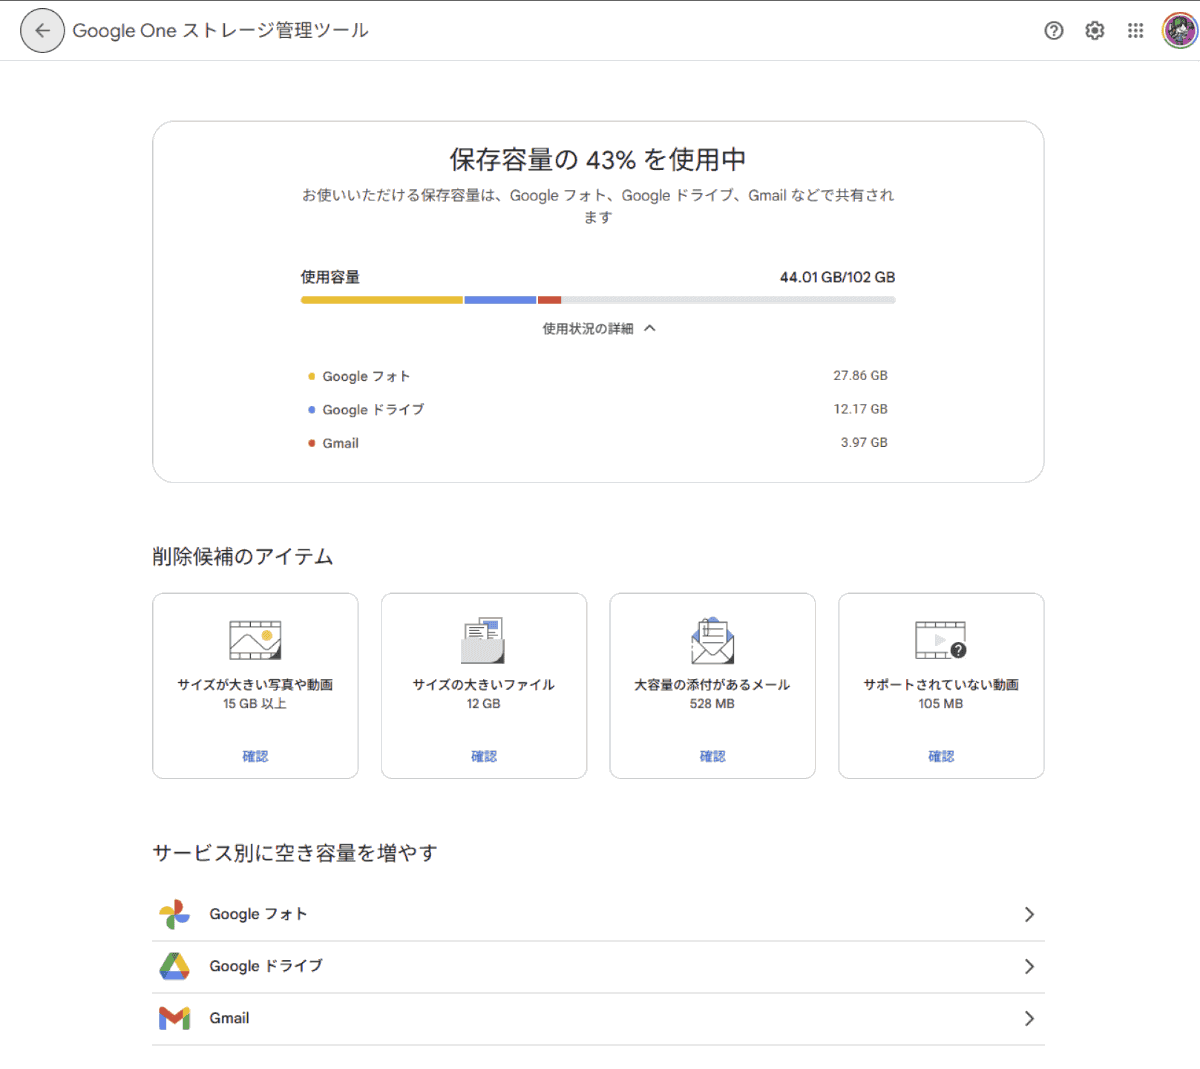Open Google ドライブ in service list

click(598, 967)
